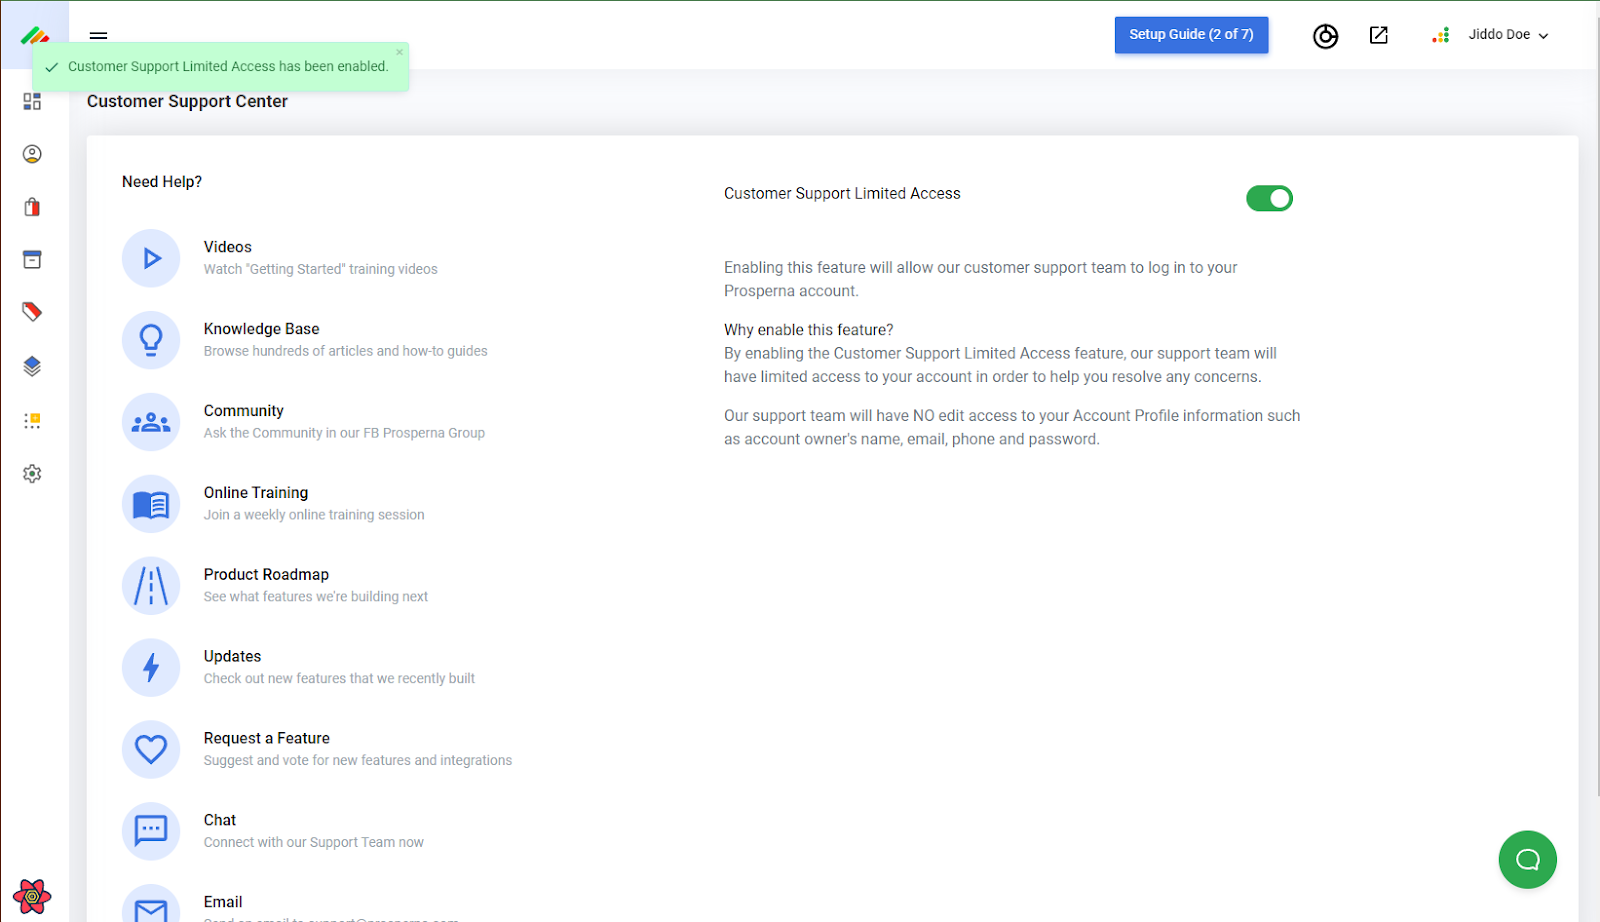Expand the Jiddo Doe account dropdown
Image resolution: width=1600 pixels, height=922 pixels.
(x=1508, y=35)
